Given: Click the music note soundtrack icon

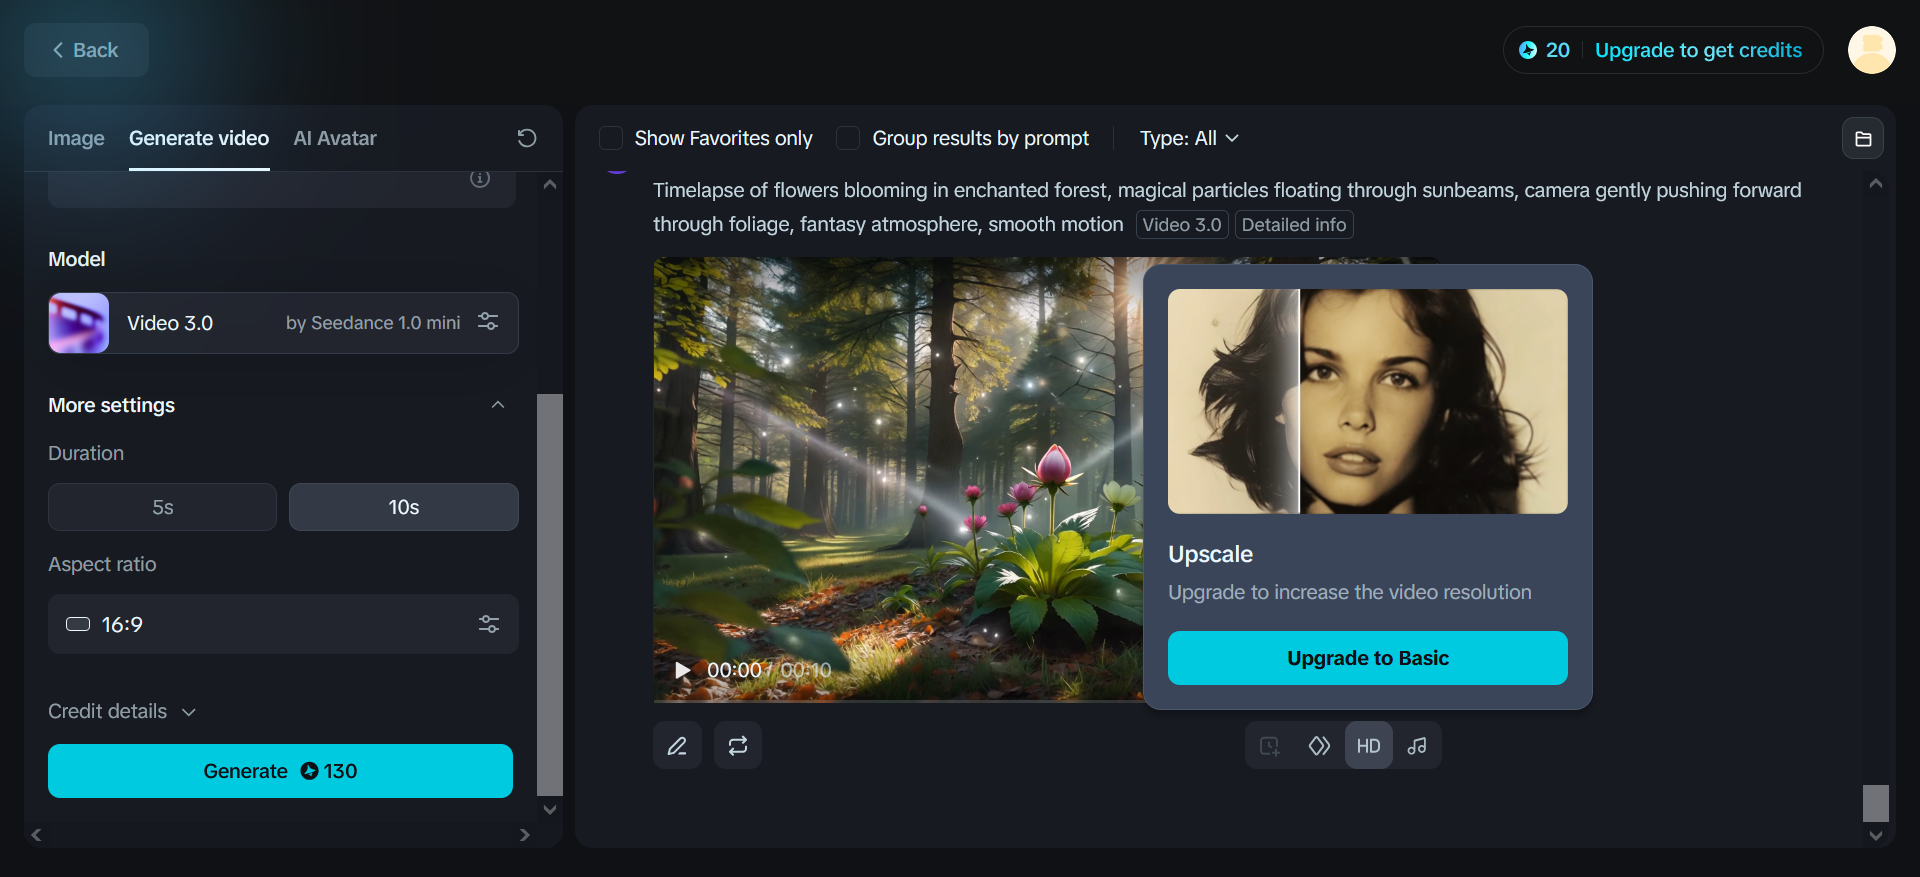Looking at the screenshot, I should point(1417,746).
